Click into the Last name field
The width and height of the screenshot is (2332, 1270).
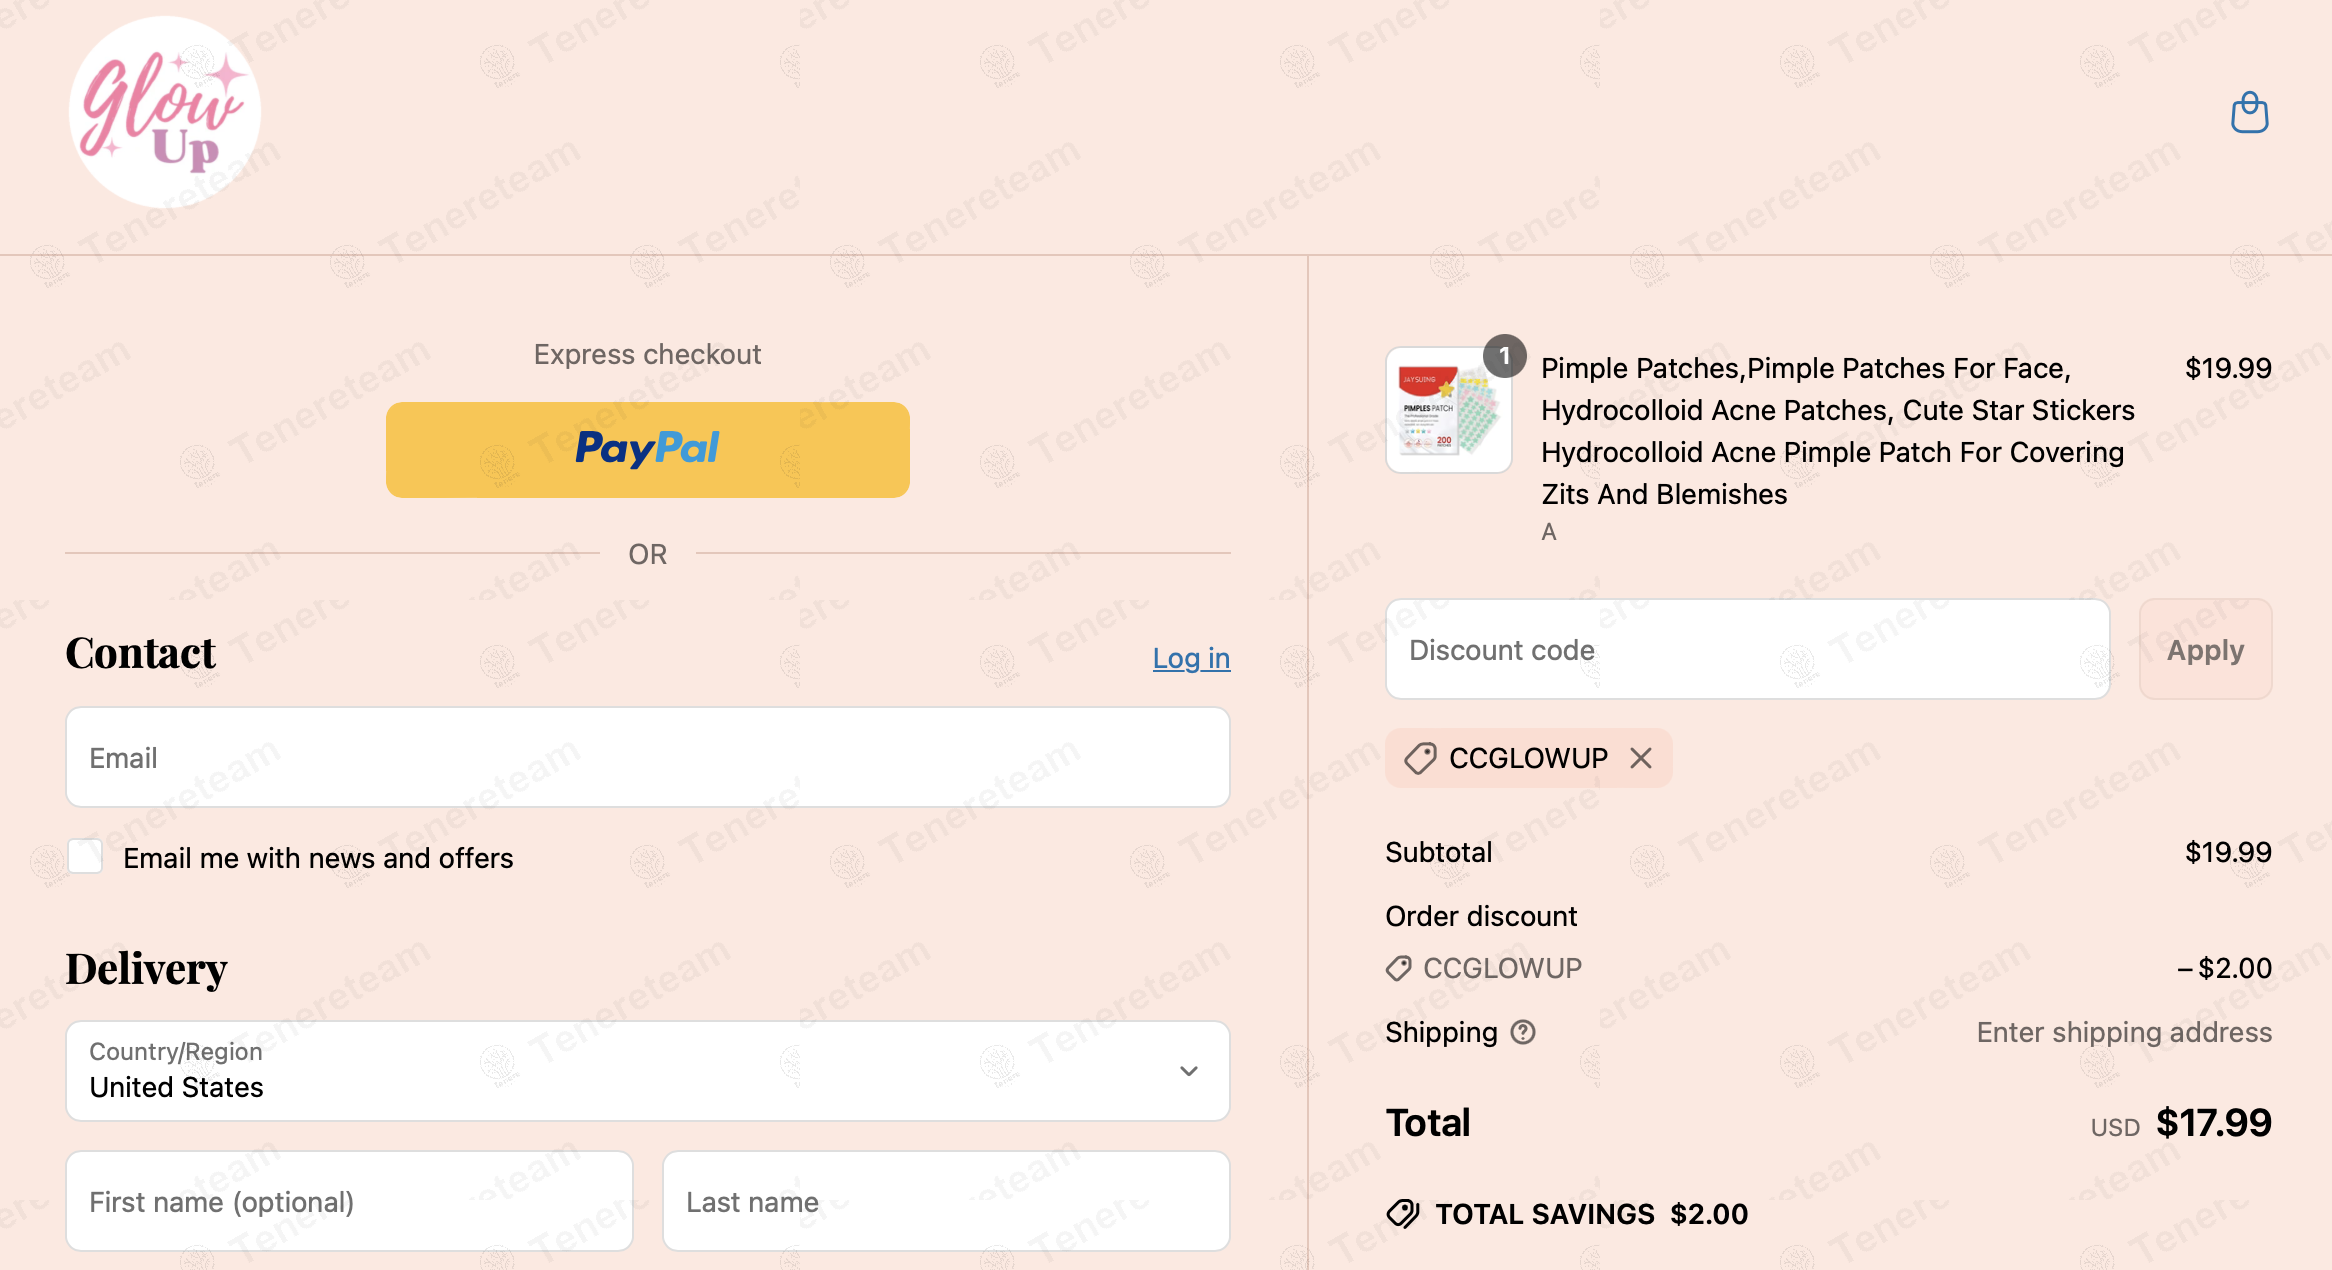click(x=946, y=1201)
